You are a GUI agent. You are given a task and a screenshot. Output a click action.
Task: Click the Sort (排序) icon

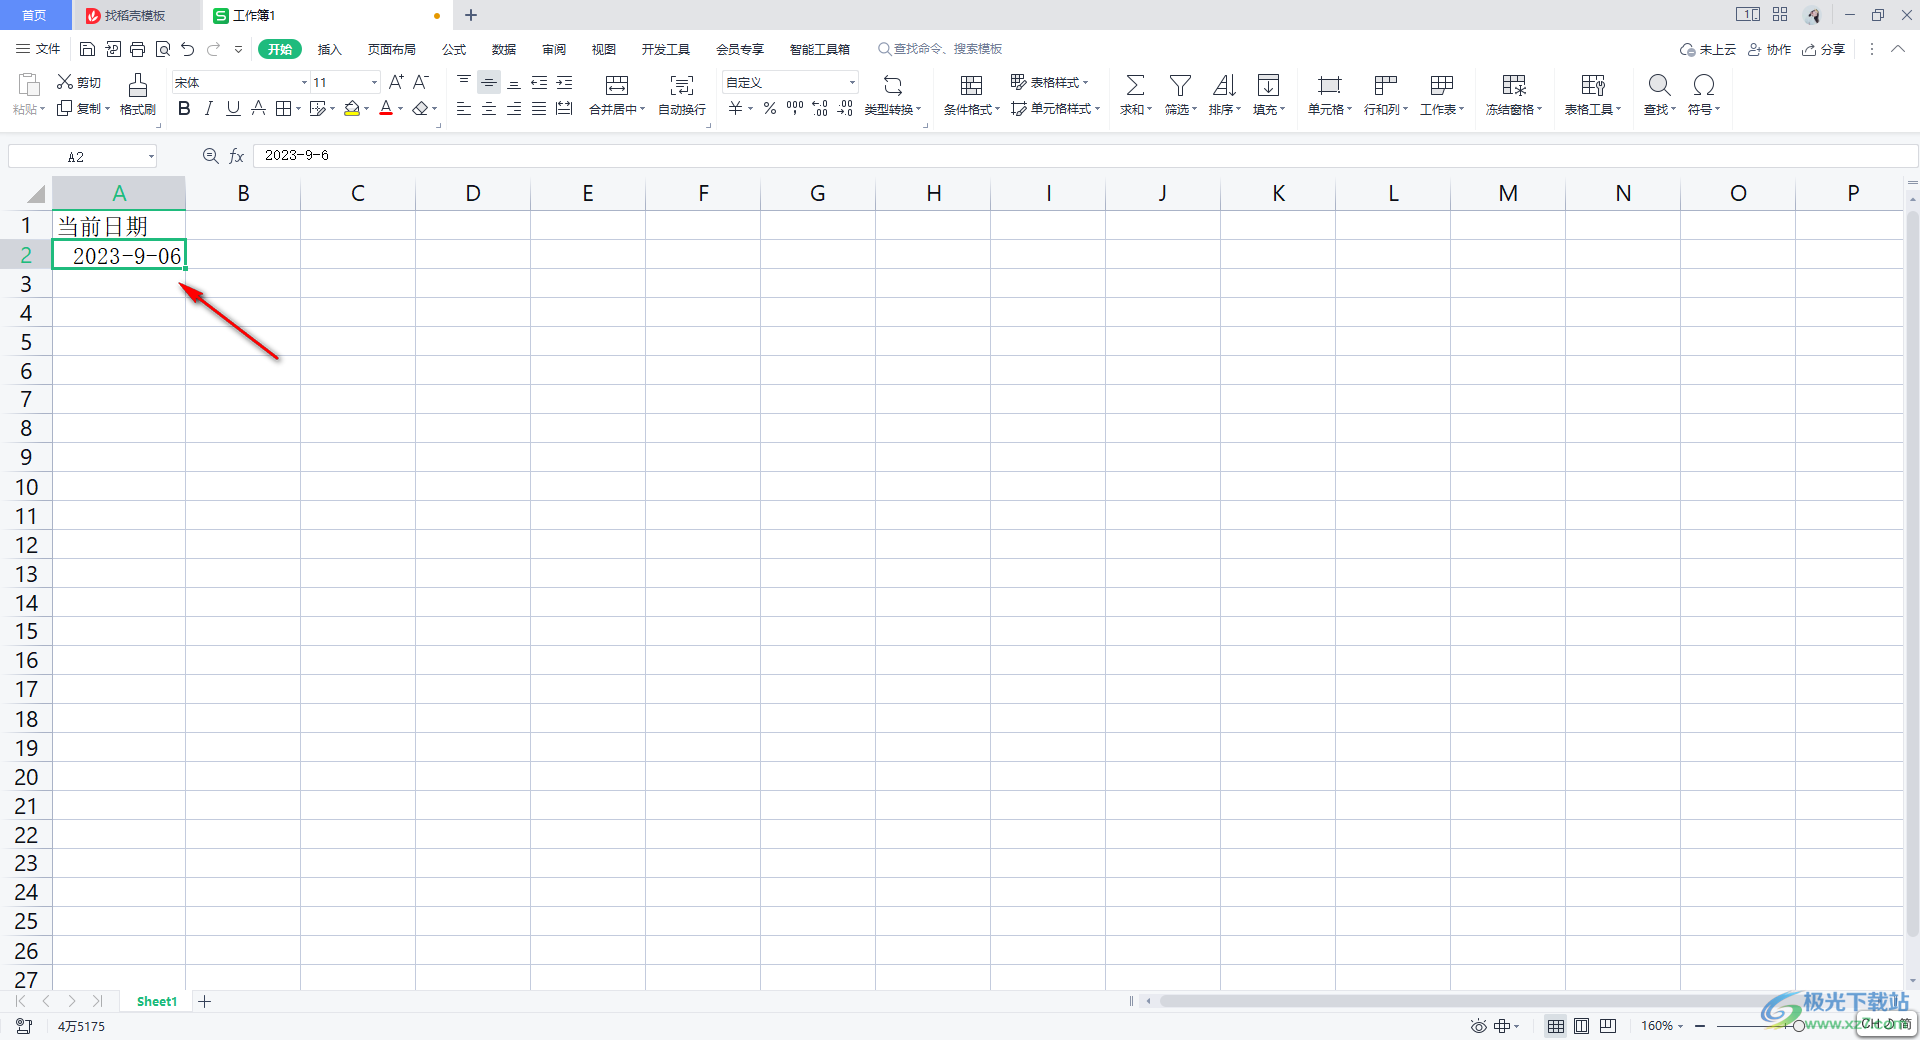point(1225,94)
